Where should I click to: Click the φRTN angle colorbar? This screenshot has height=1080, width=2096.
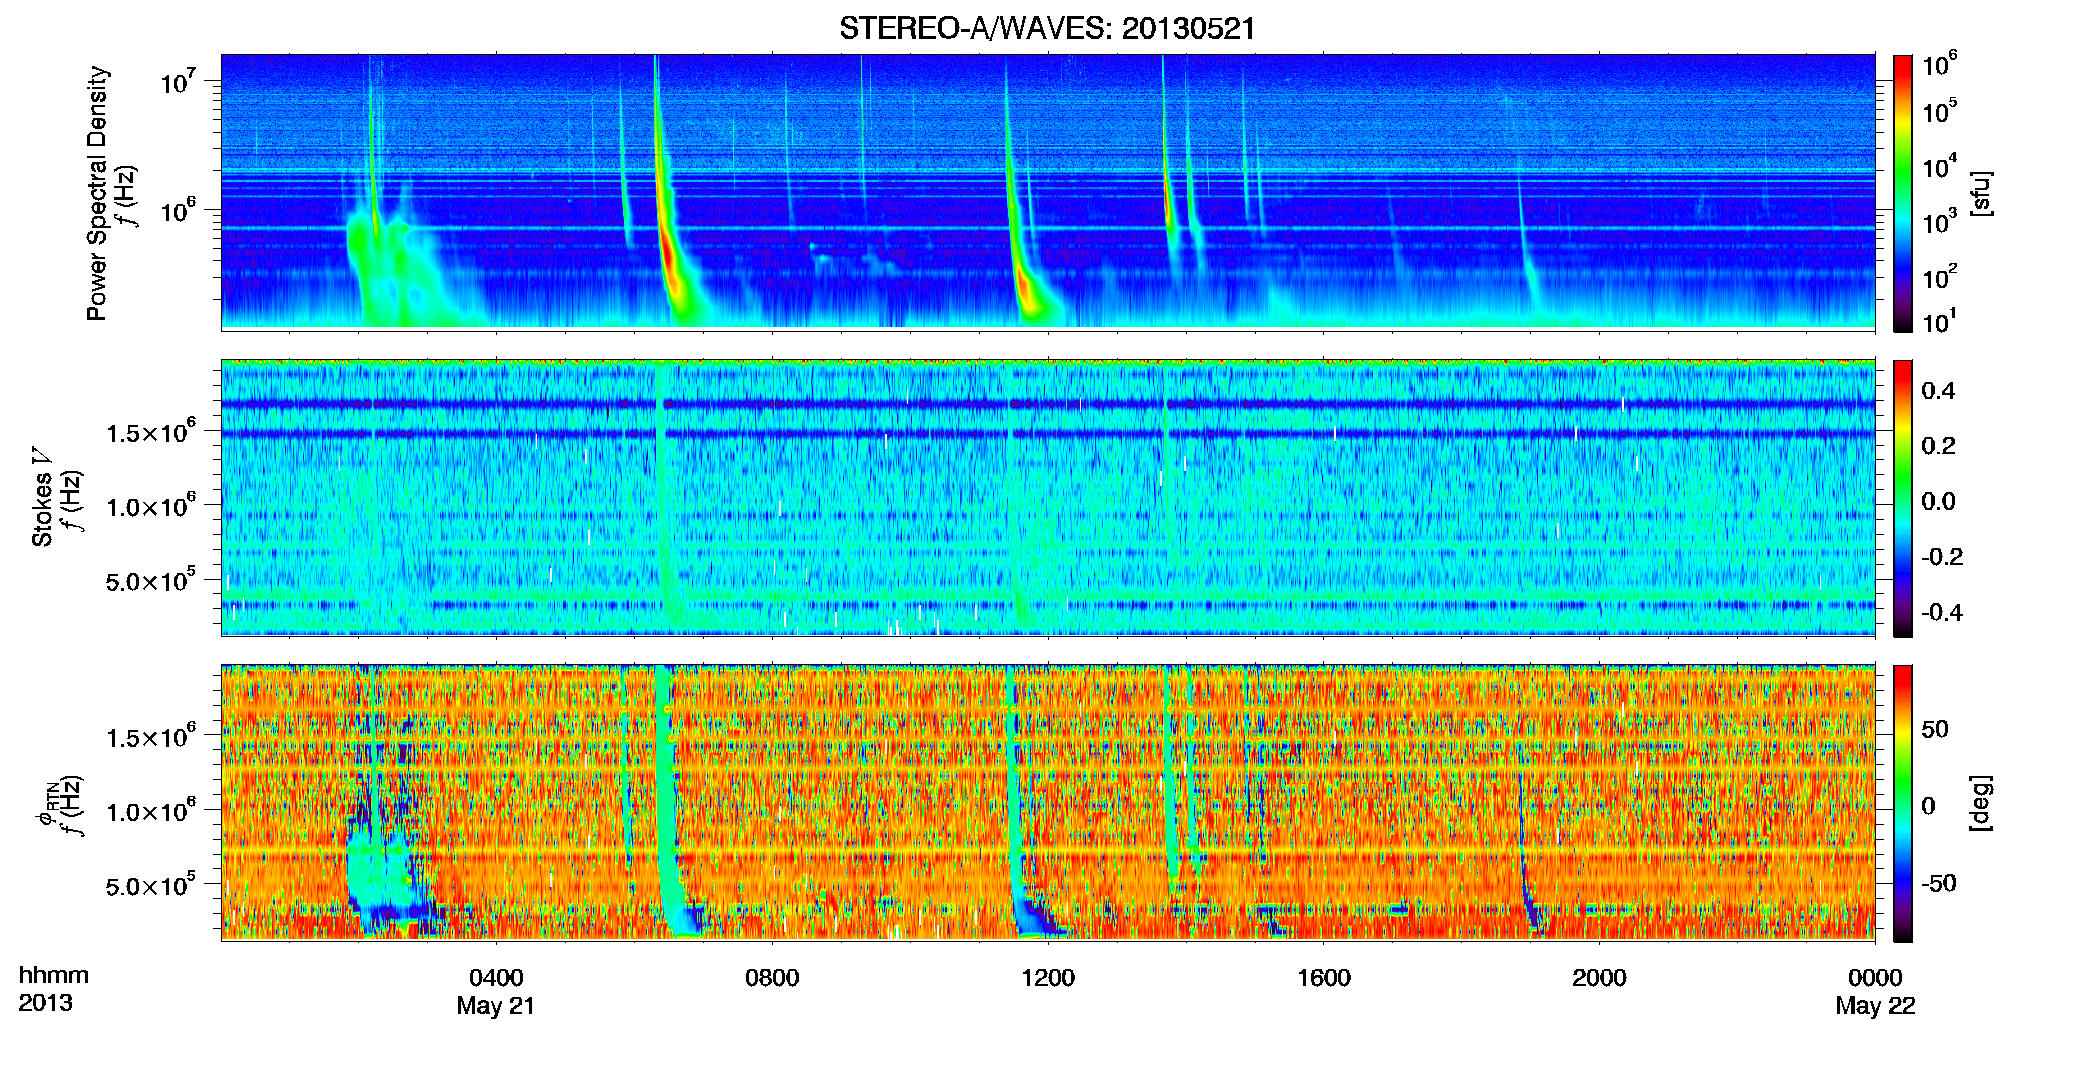(1902, 803)
